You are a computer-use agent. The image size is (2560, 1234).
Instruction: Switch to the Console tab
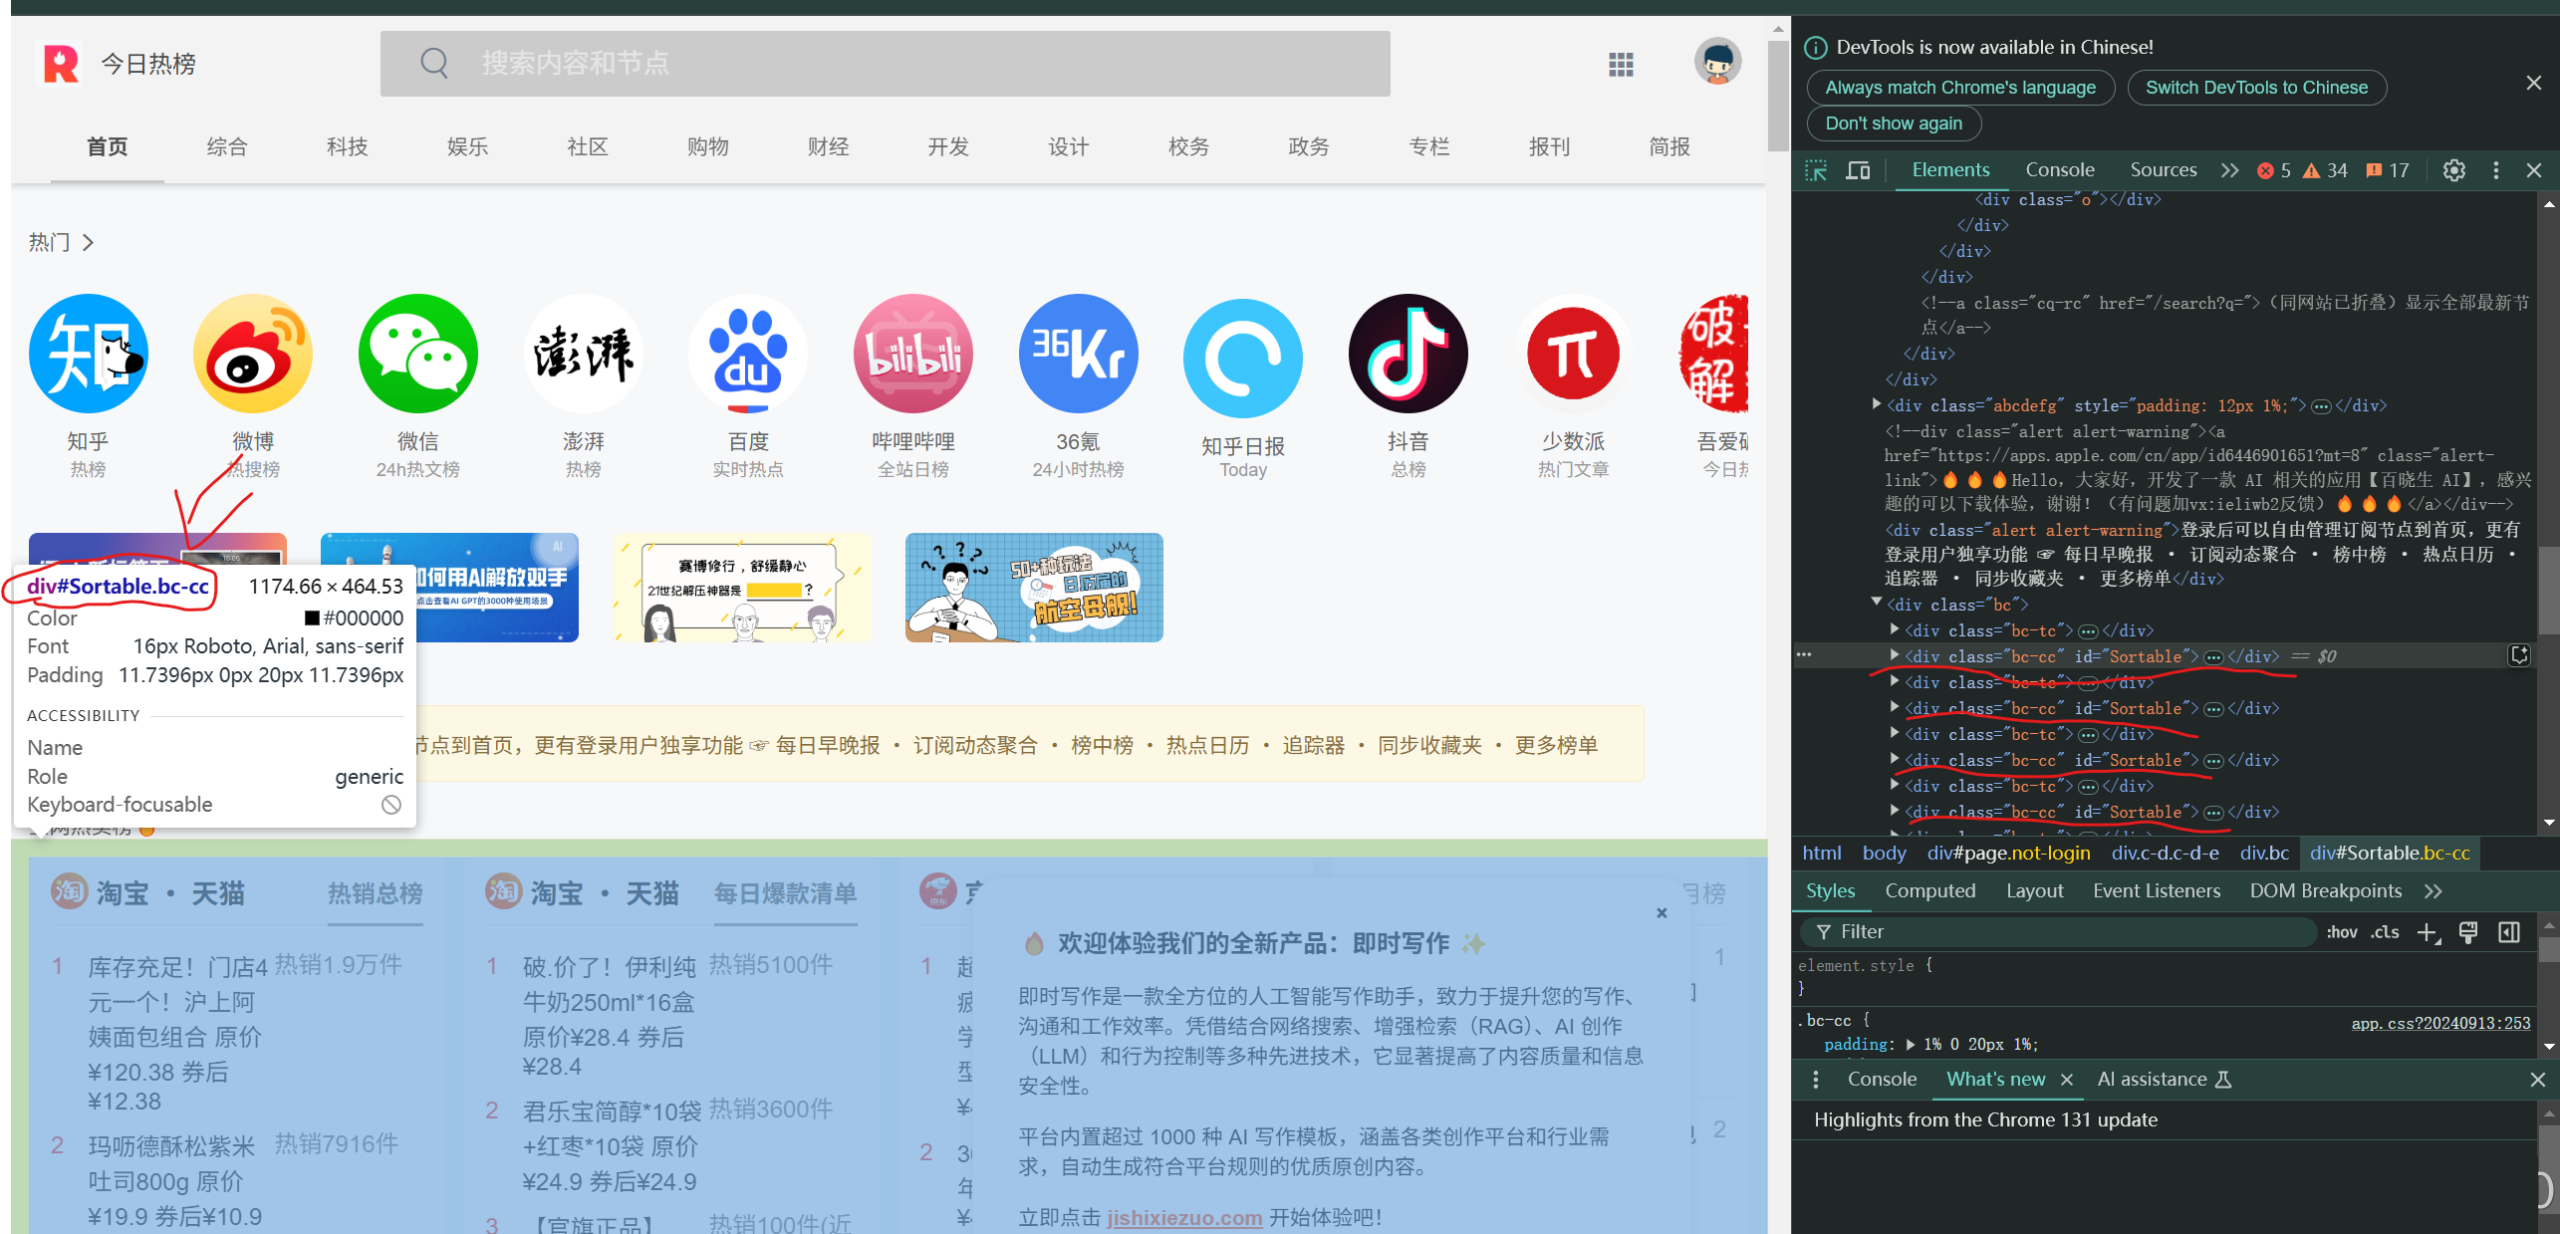(2059, 170)
